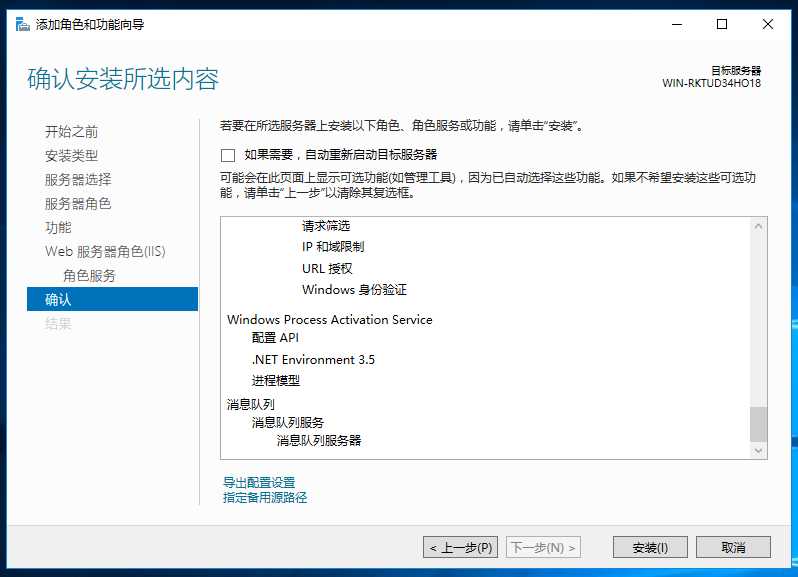Maximize the wizard window
Screen dimensions: 798x577
tap(722, 24)
